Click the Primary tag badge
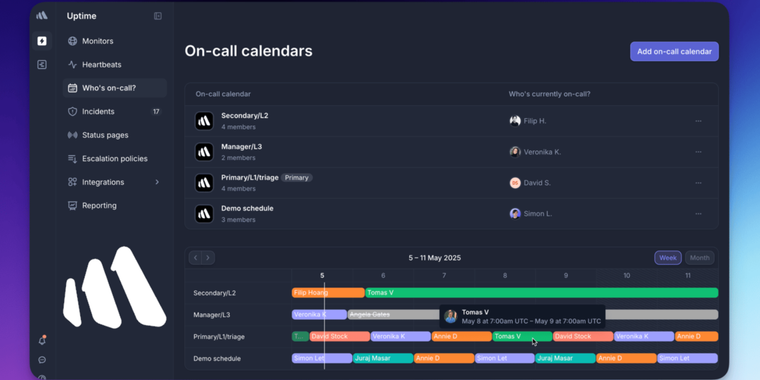Viewport: 760px width, 380px height. tap(297, 178)
